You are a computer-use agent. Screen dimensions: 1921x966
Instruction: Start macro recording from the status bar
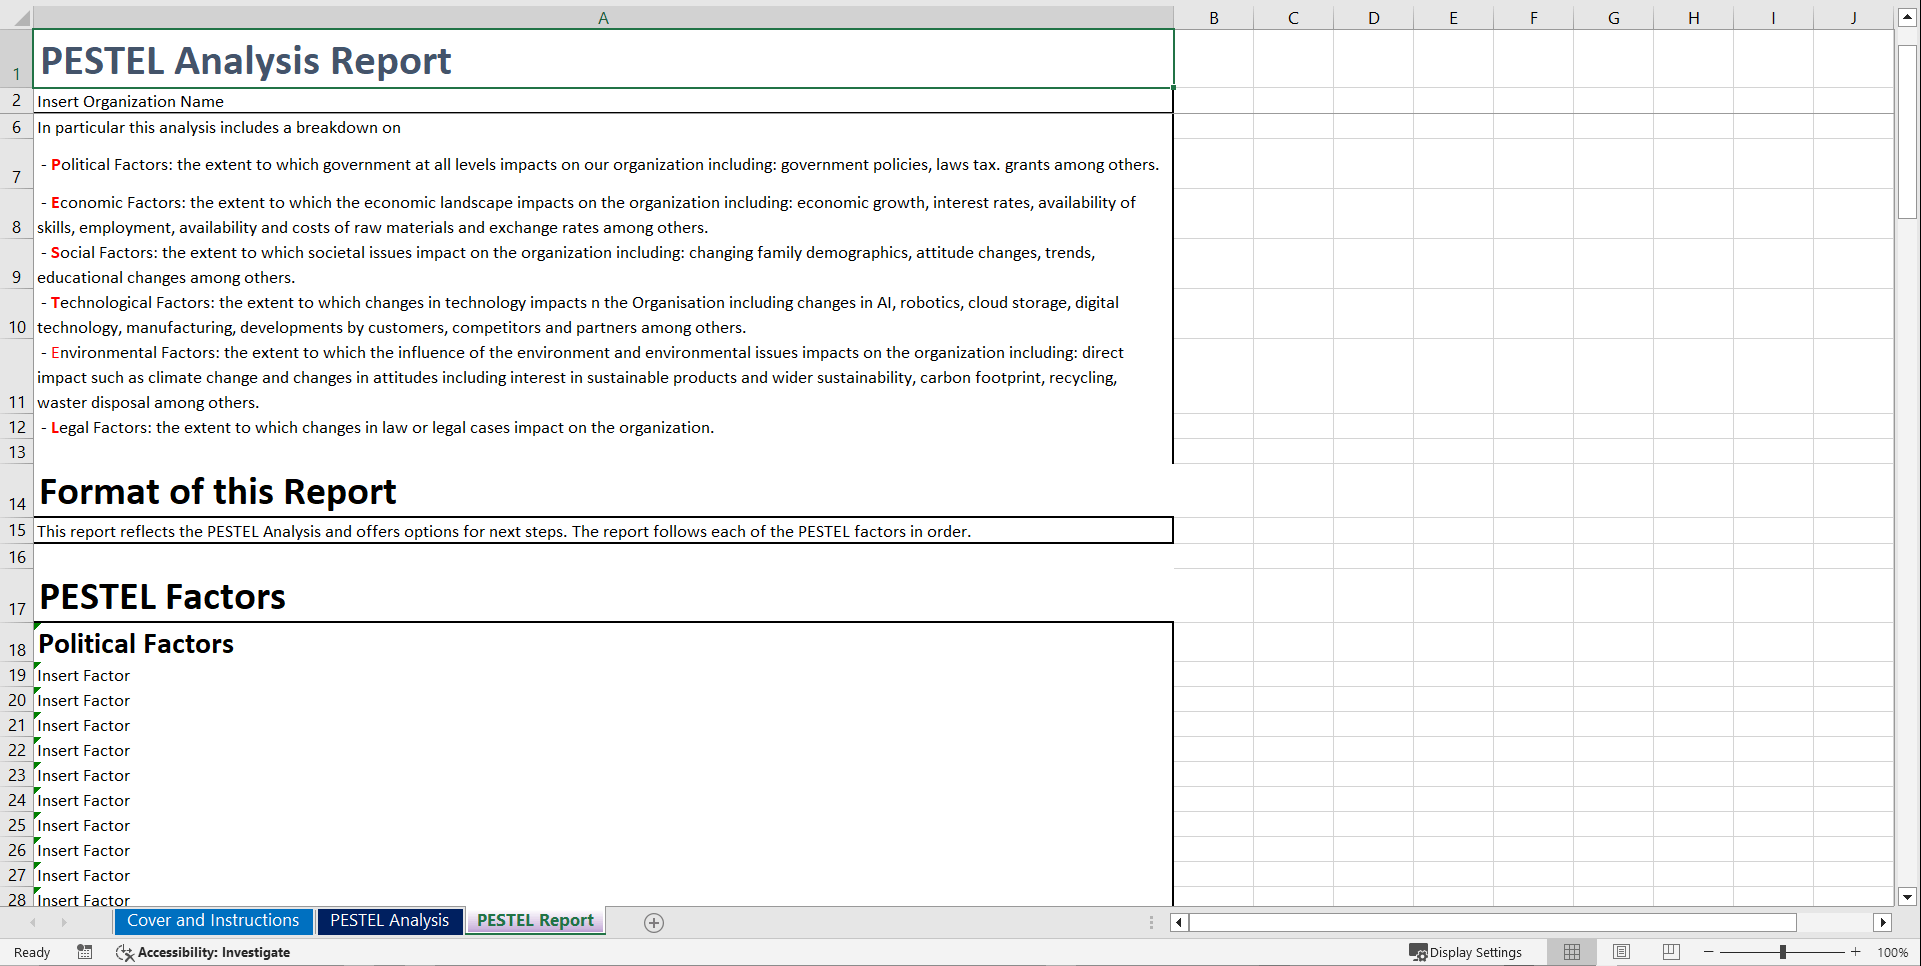[85, 952]
